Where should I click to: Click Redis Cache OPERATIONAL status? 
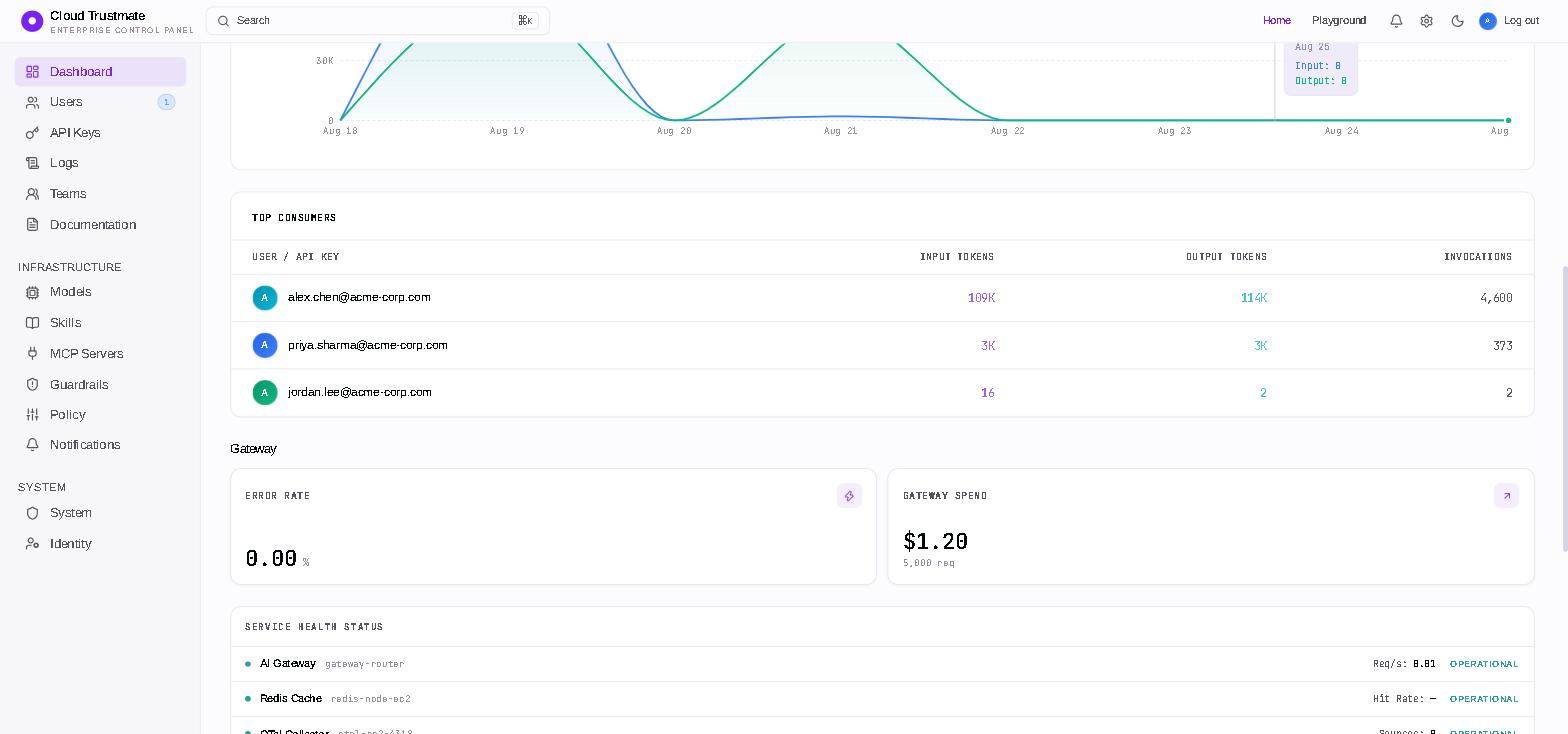(x=1484, y=699)
